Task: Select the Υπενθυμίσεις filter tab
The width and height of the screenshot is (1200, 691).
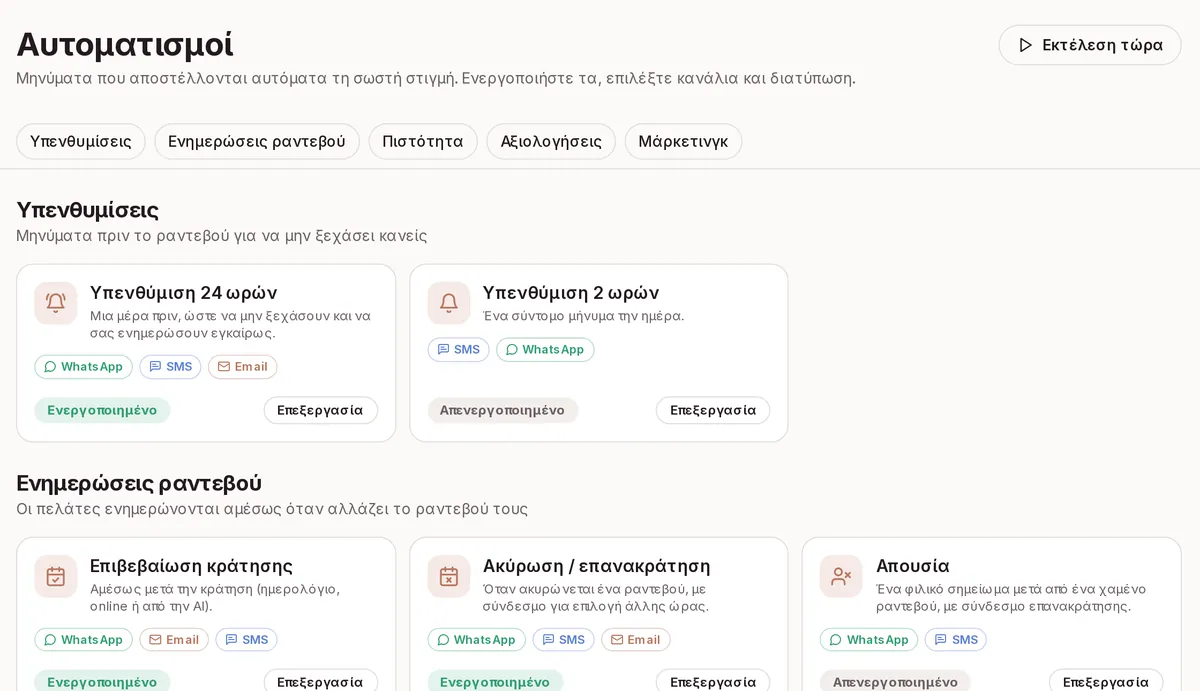Action: pos(81,141)
